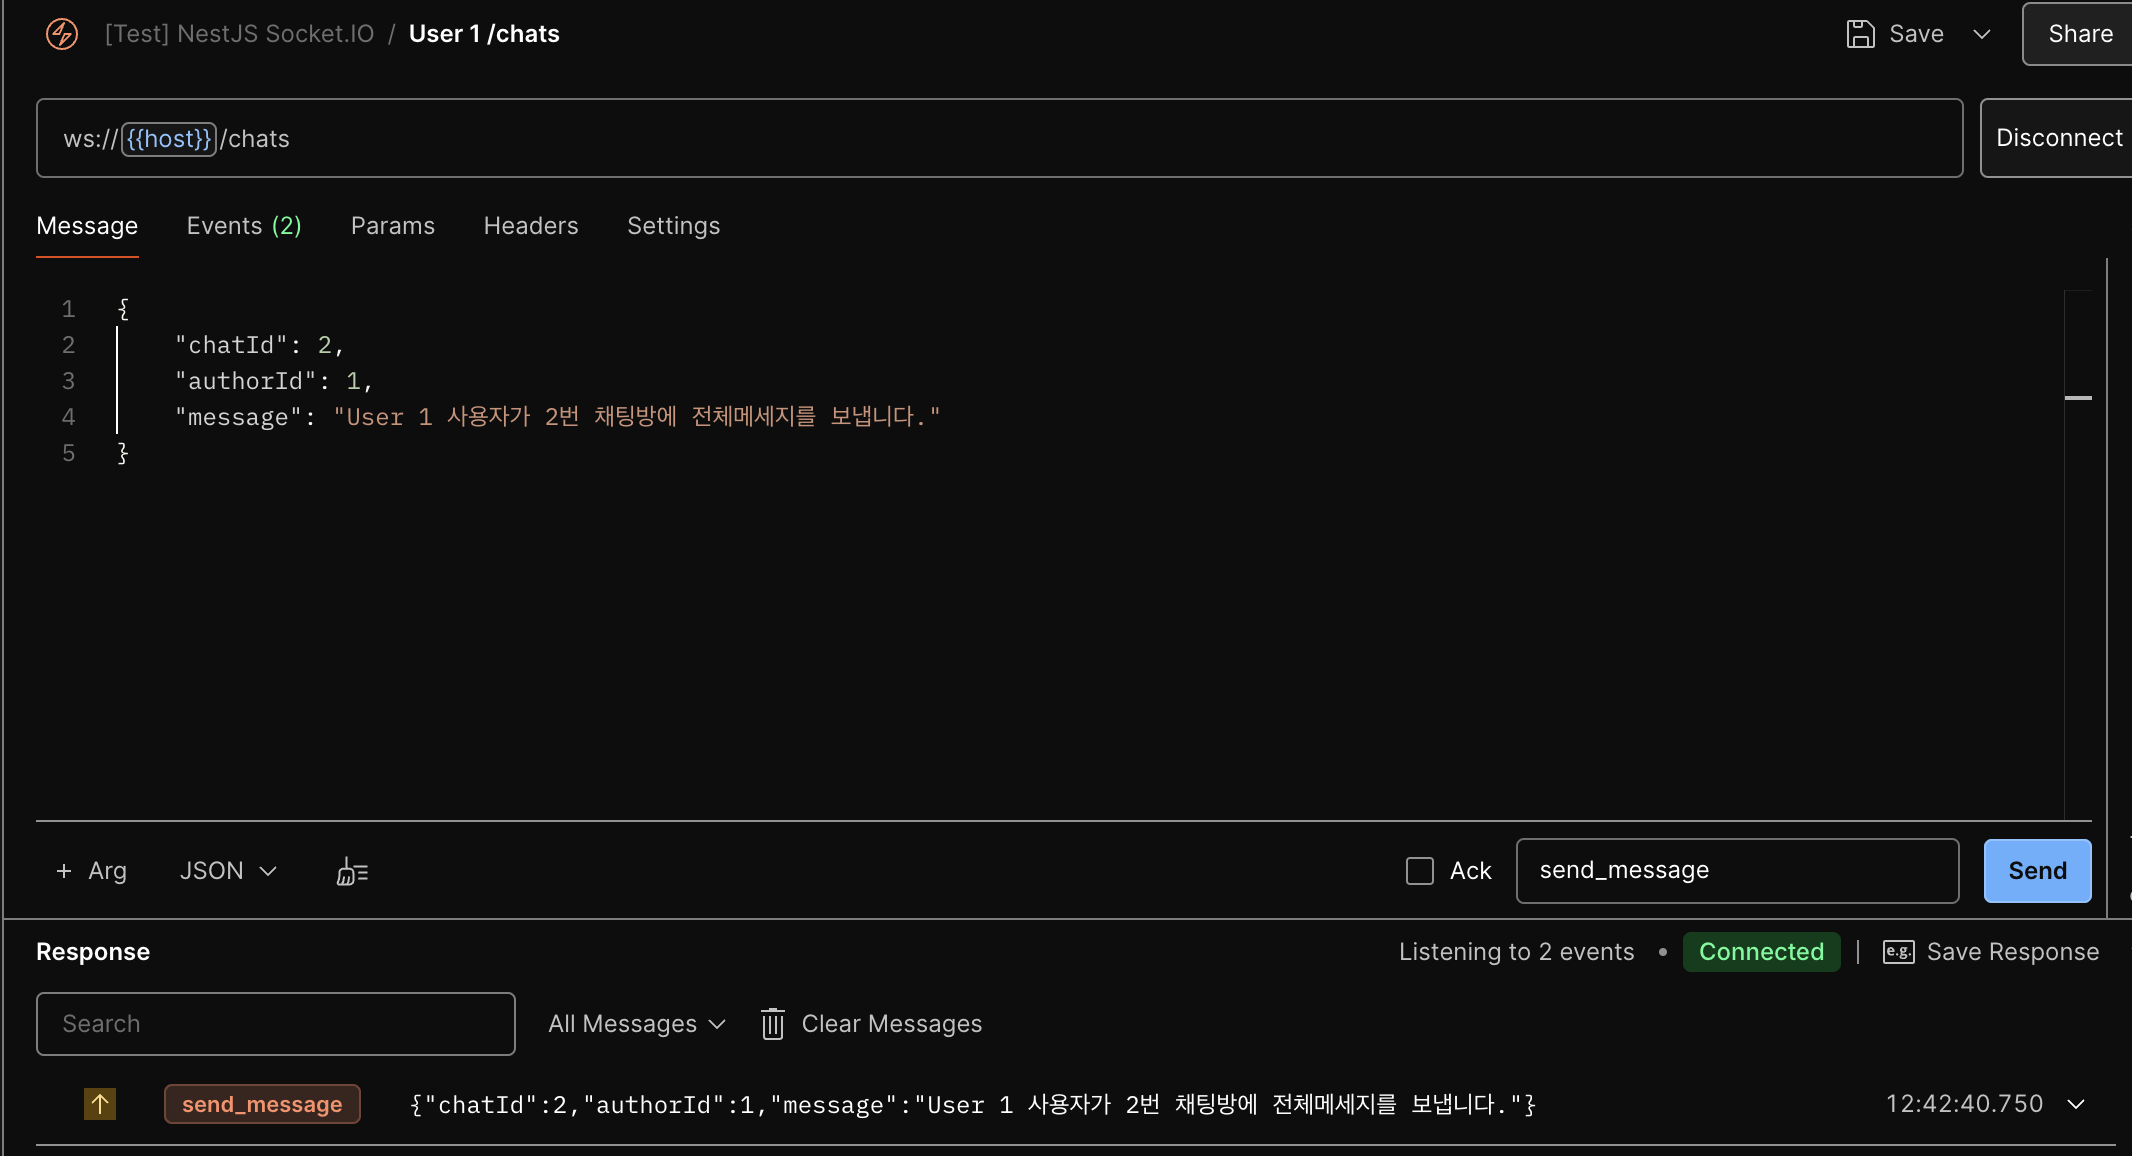Click the response Search field

coord(275,1024)
